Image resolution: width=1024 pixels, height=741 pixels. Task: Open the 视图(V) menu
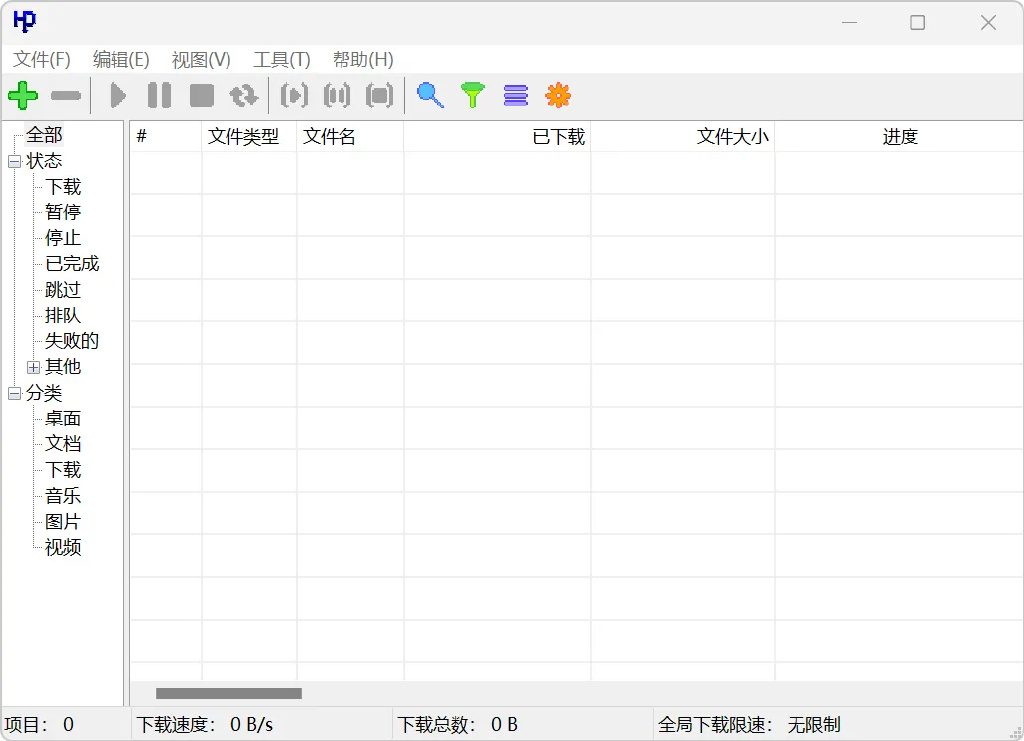pyautogui.click(x=199, y=59)
